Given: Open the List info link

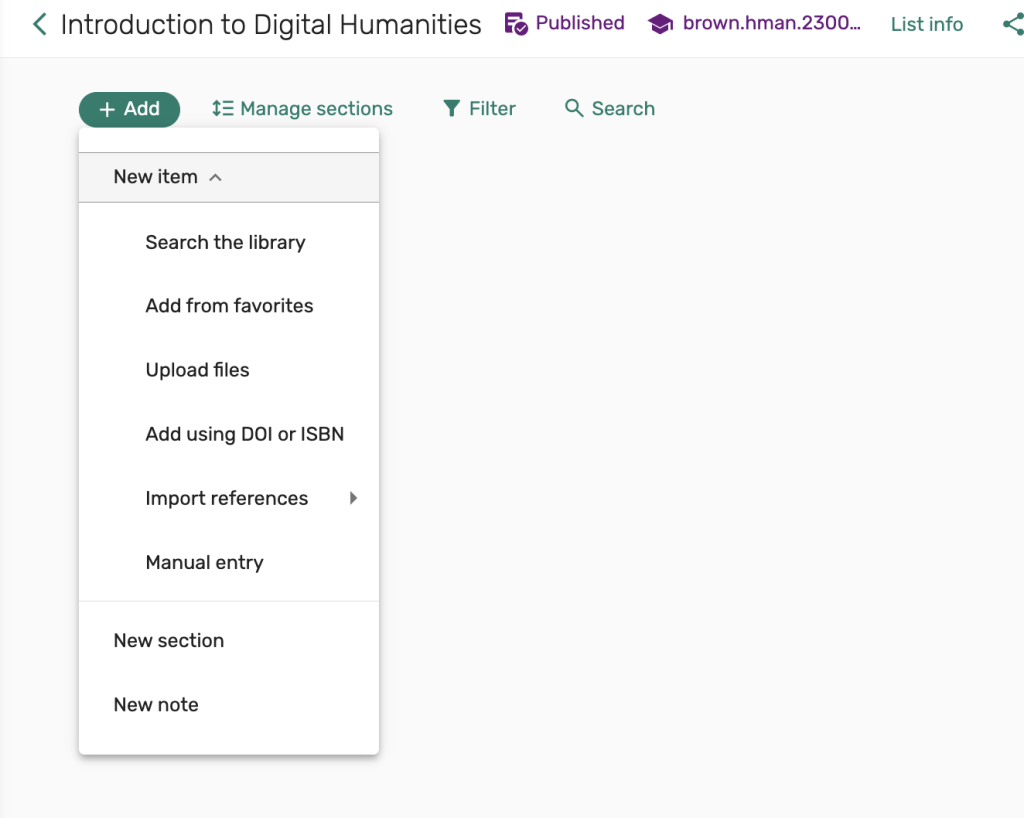Looking at the screenshot, I should pos(926,24).
